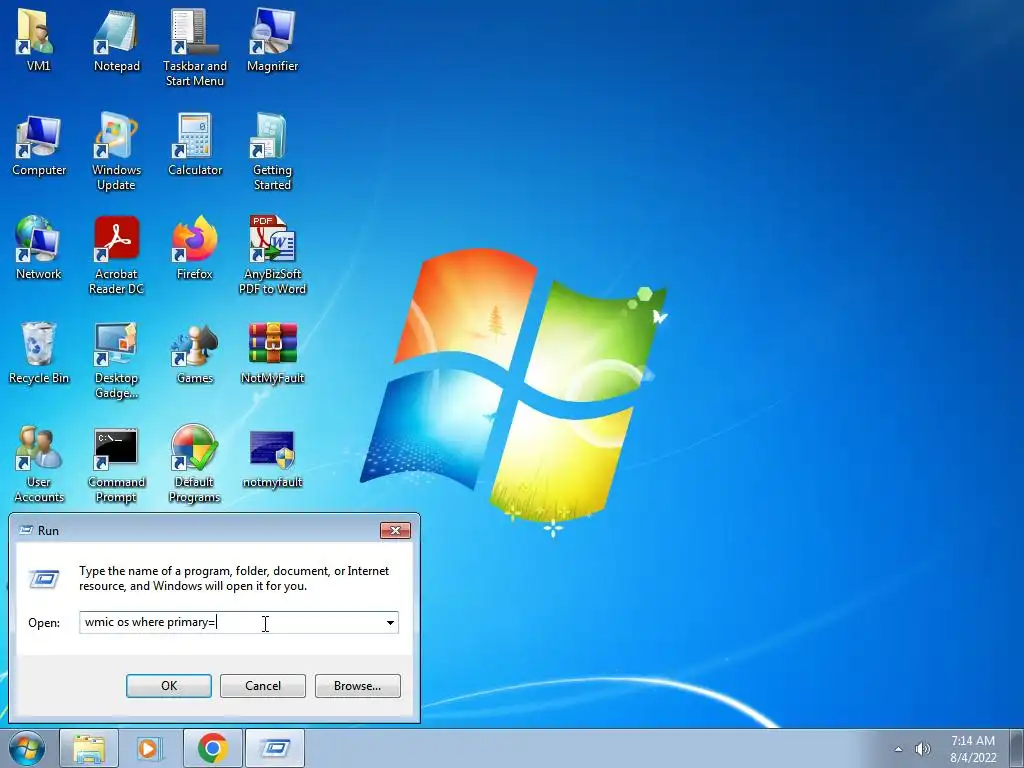This screenshot has height=768, width=1024.
Task: Select the User Accounts shortcut
Action: (39, 464)
